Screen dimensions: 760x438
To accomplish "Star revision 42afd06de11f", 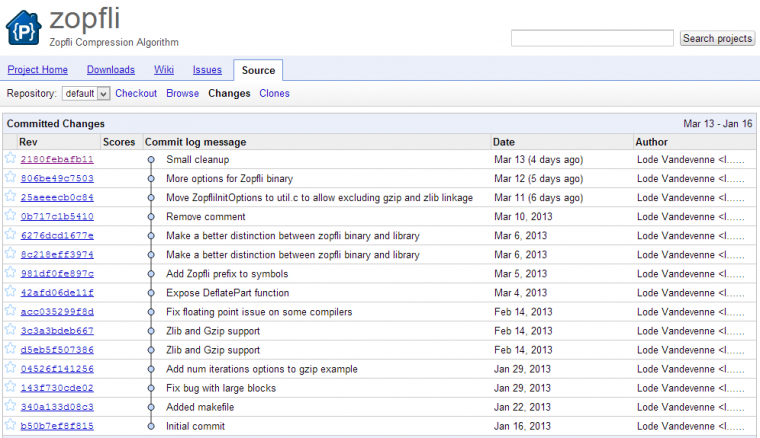I will pos(10,291).
